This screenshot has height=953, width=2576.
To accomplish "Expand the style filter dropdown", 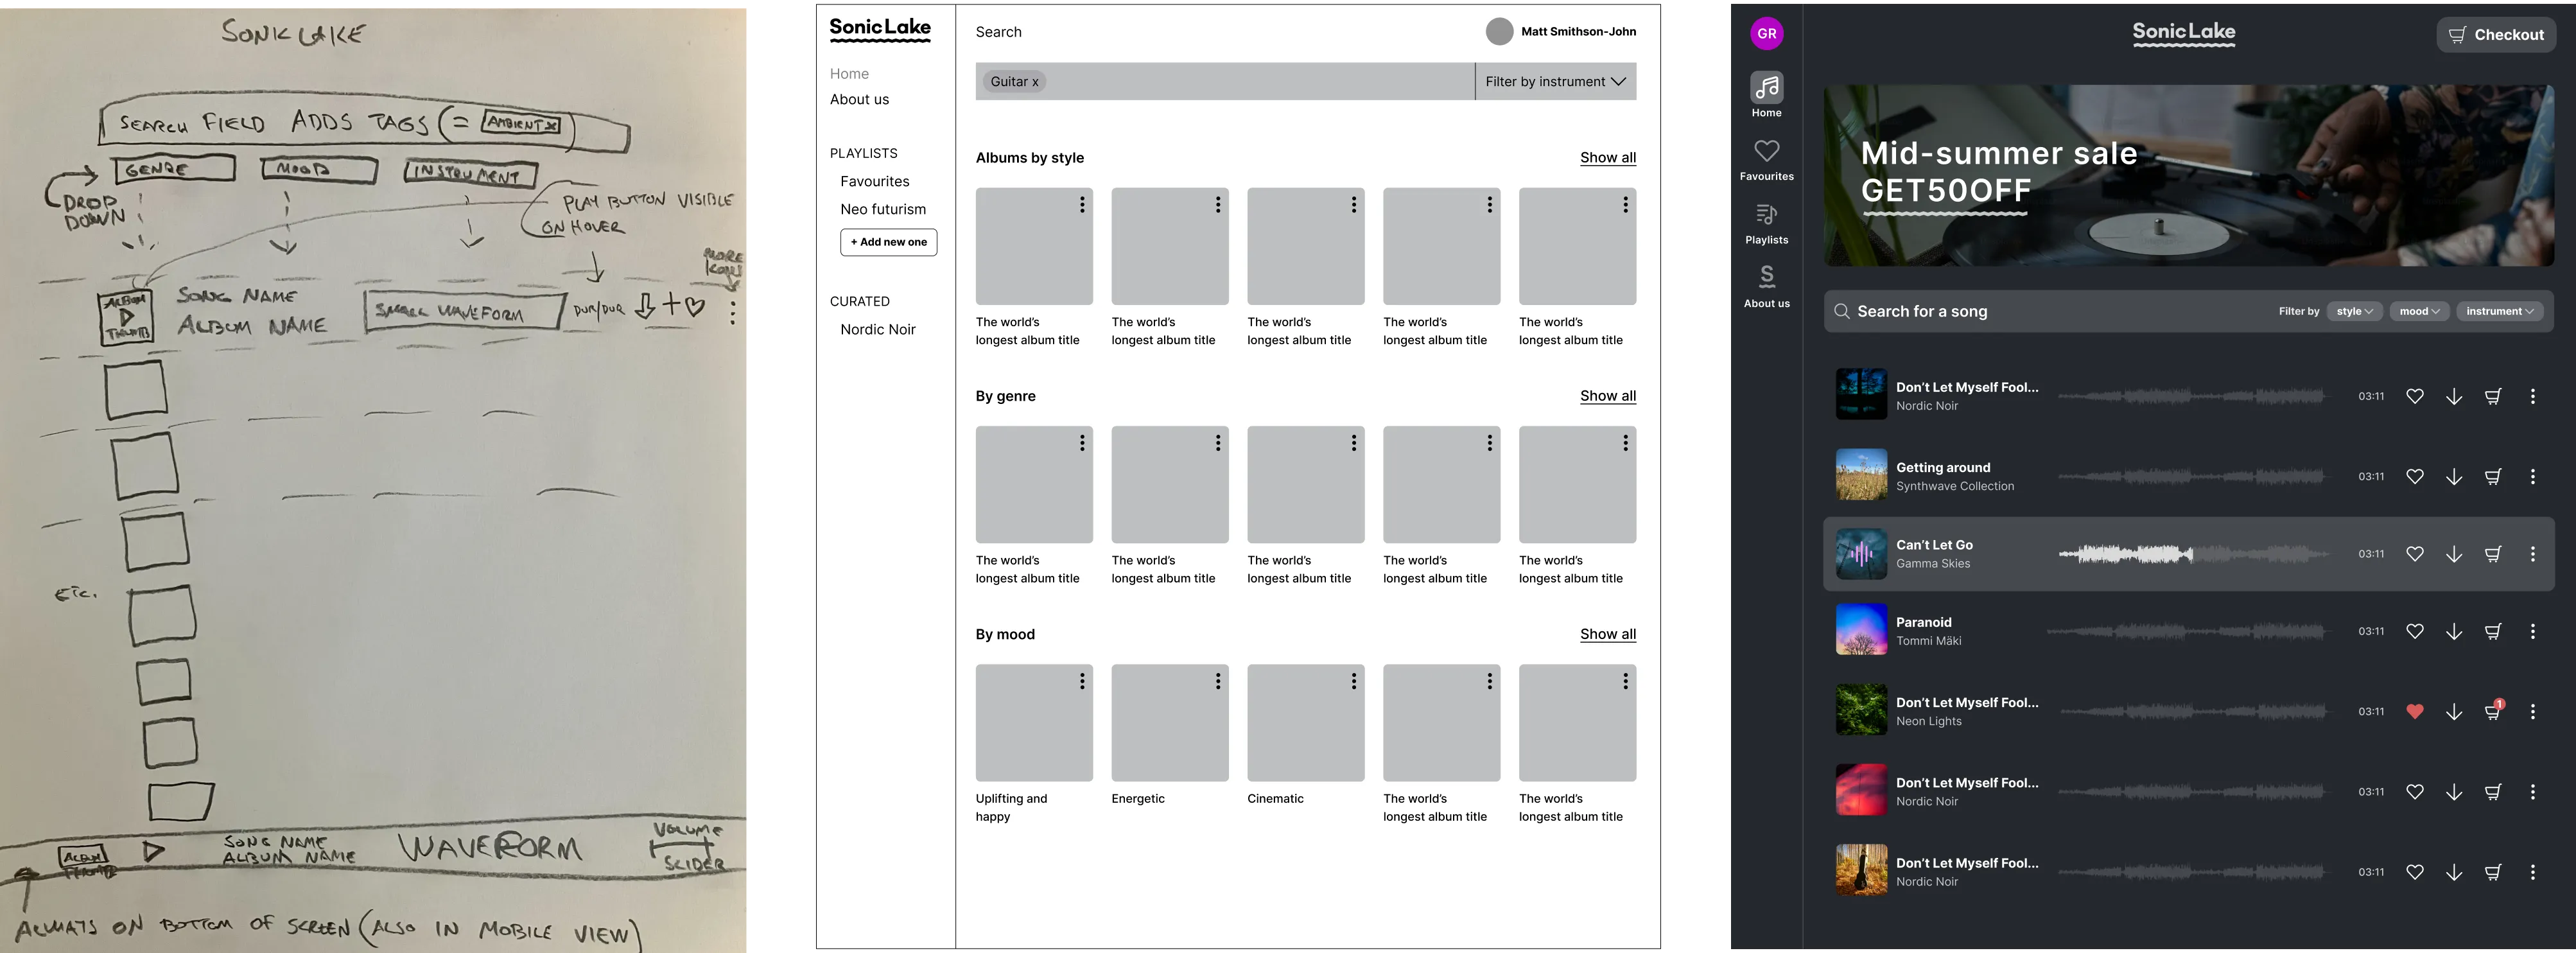I will click(2354, 311).
